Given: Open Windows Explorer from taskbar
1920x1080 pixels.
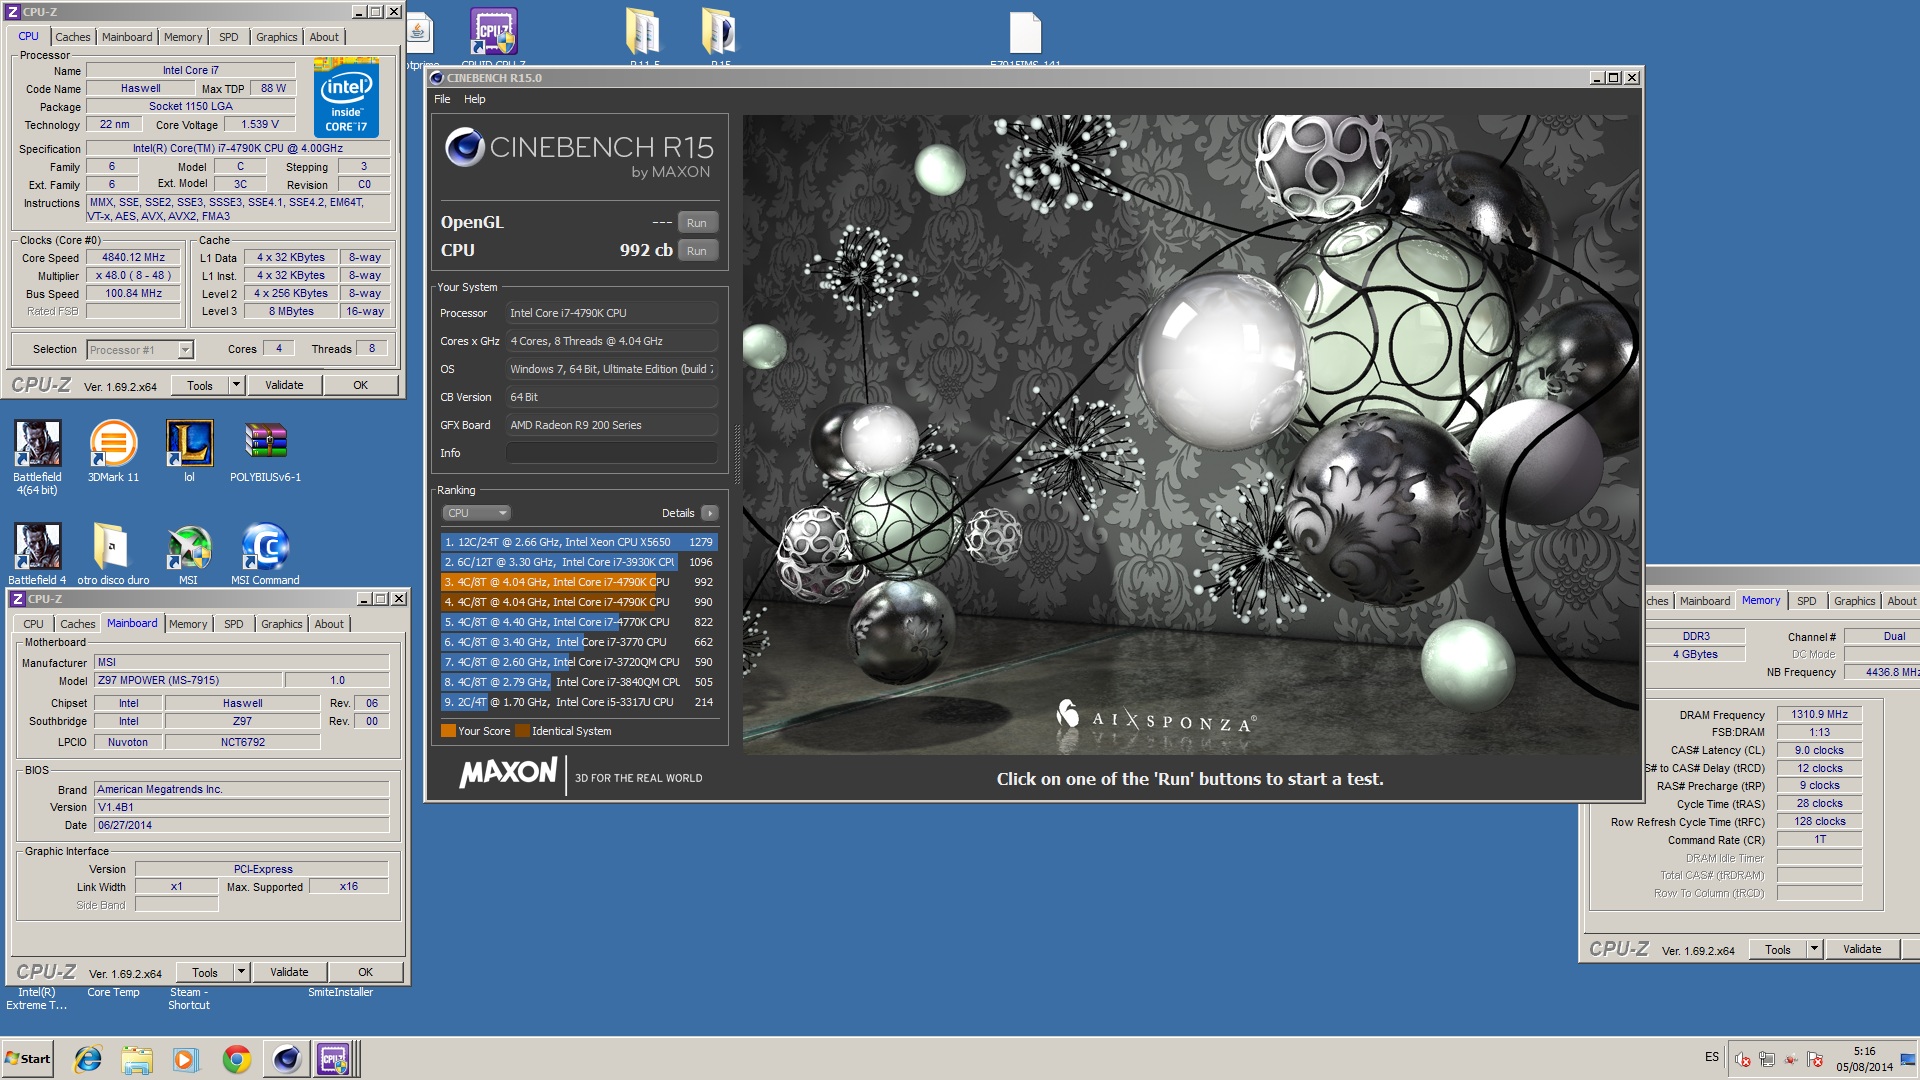Looking at the screenshot, I should pos(137,1058).
